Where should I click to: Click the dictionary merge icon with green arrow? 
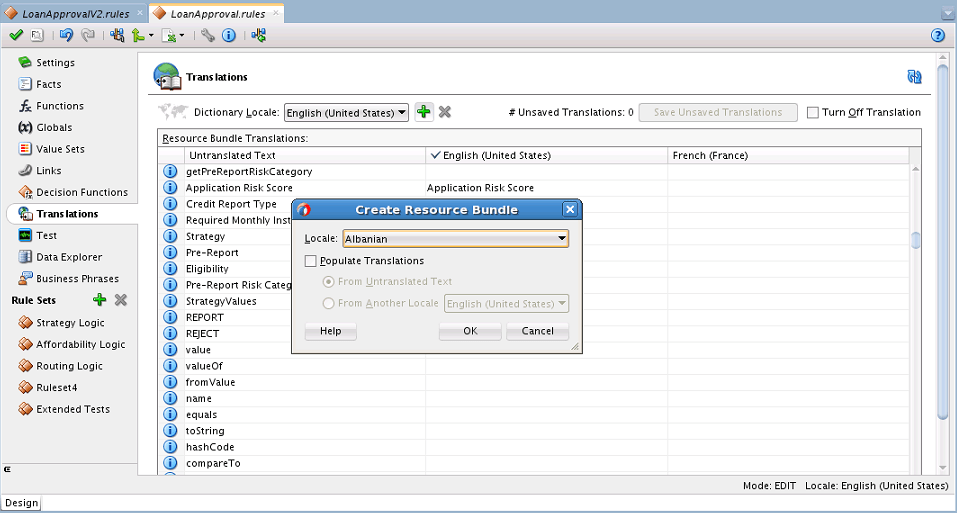point(259,35)
